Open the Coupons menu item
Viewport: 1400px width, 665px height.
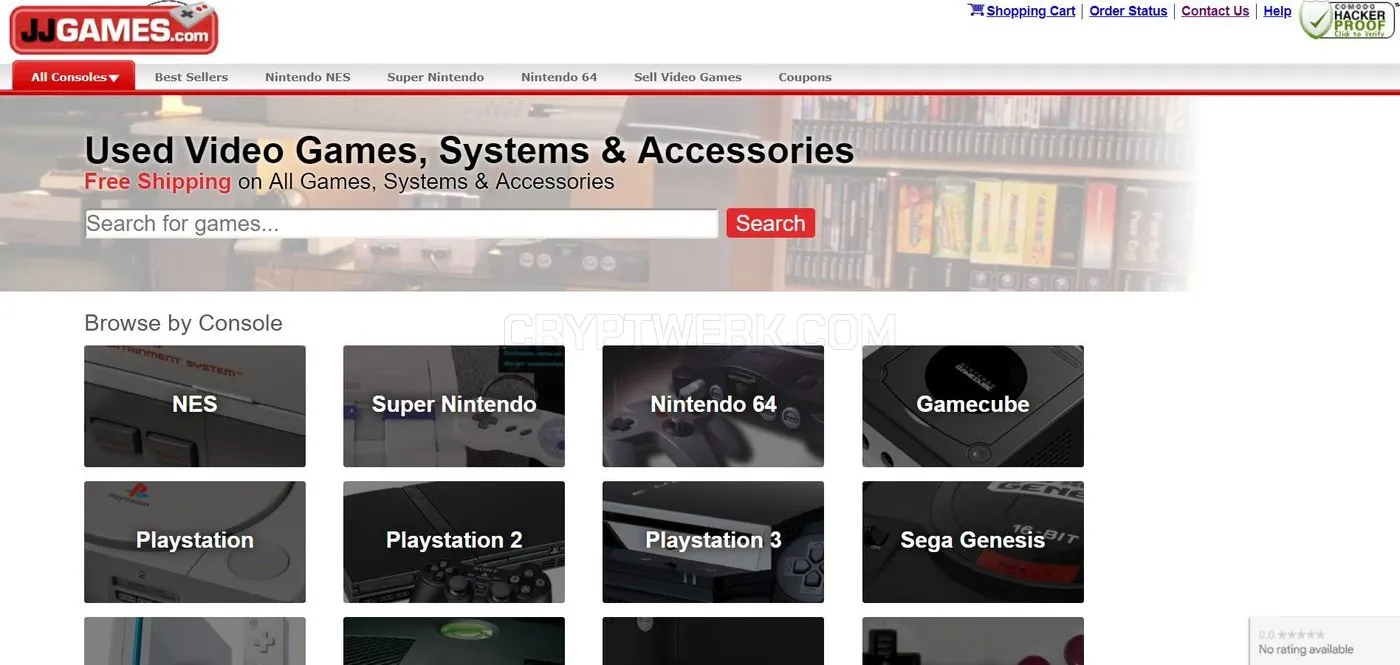click(x=805, y=77)
